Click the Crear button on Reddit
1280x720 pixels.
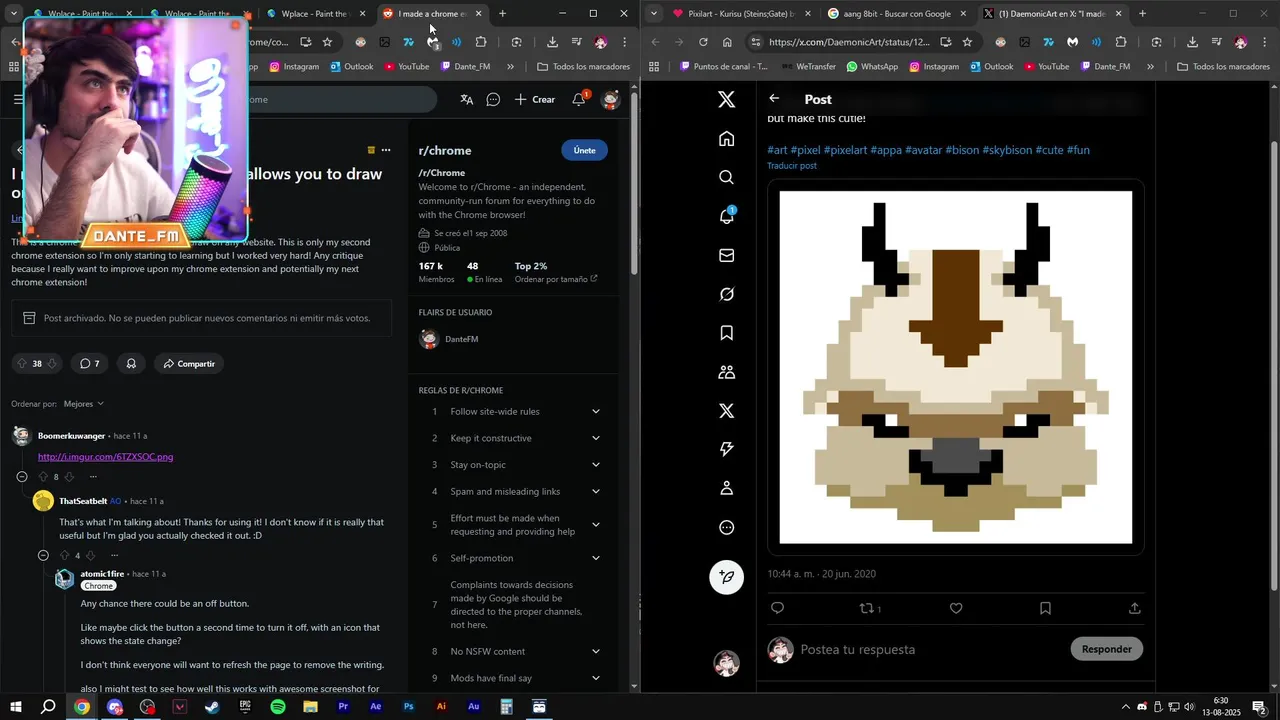point(535,99)
